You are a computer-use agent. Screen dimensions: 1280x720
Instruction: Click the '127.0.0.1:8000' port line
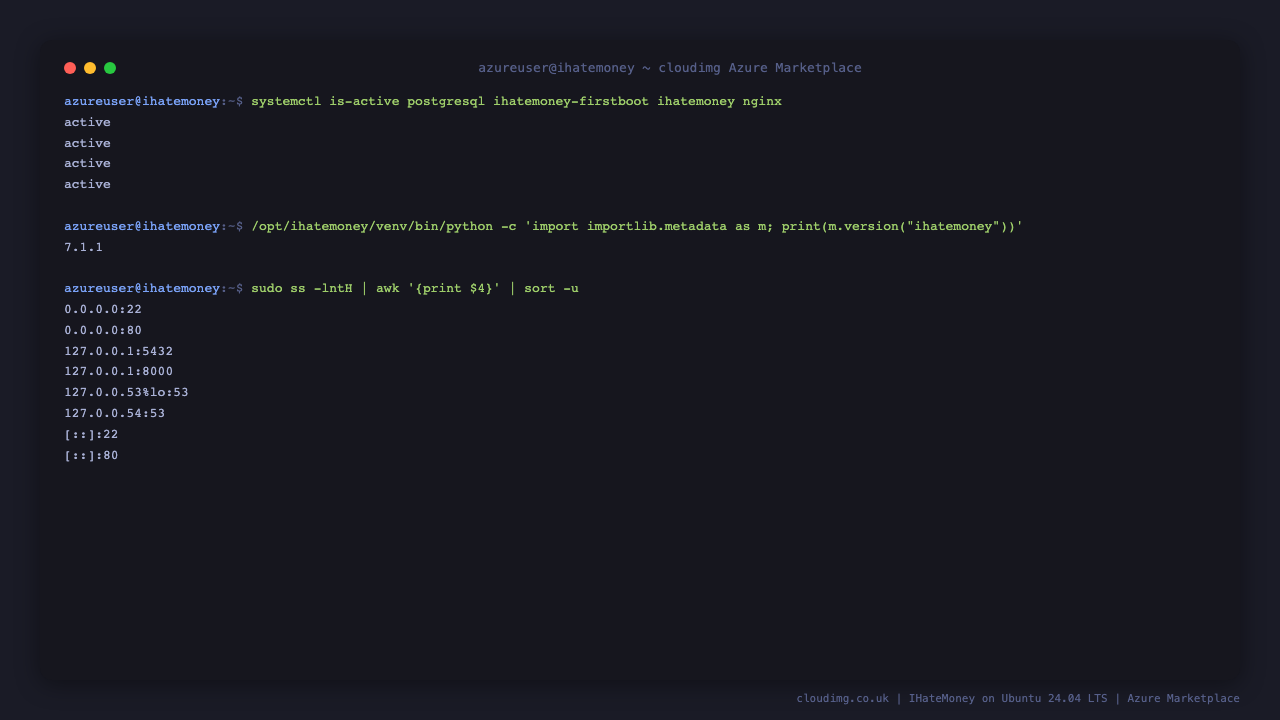[x=119, y=371]
